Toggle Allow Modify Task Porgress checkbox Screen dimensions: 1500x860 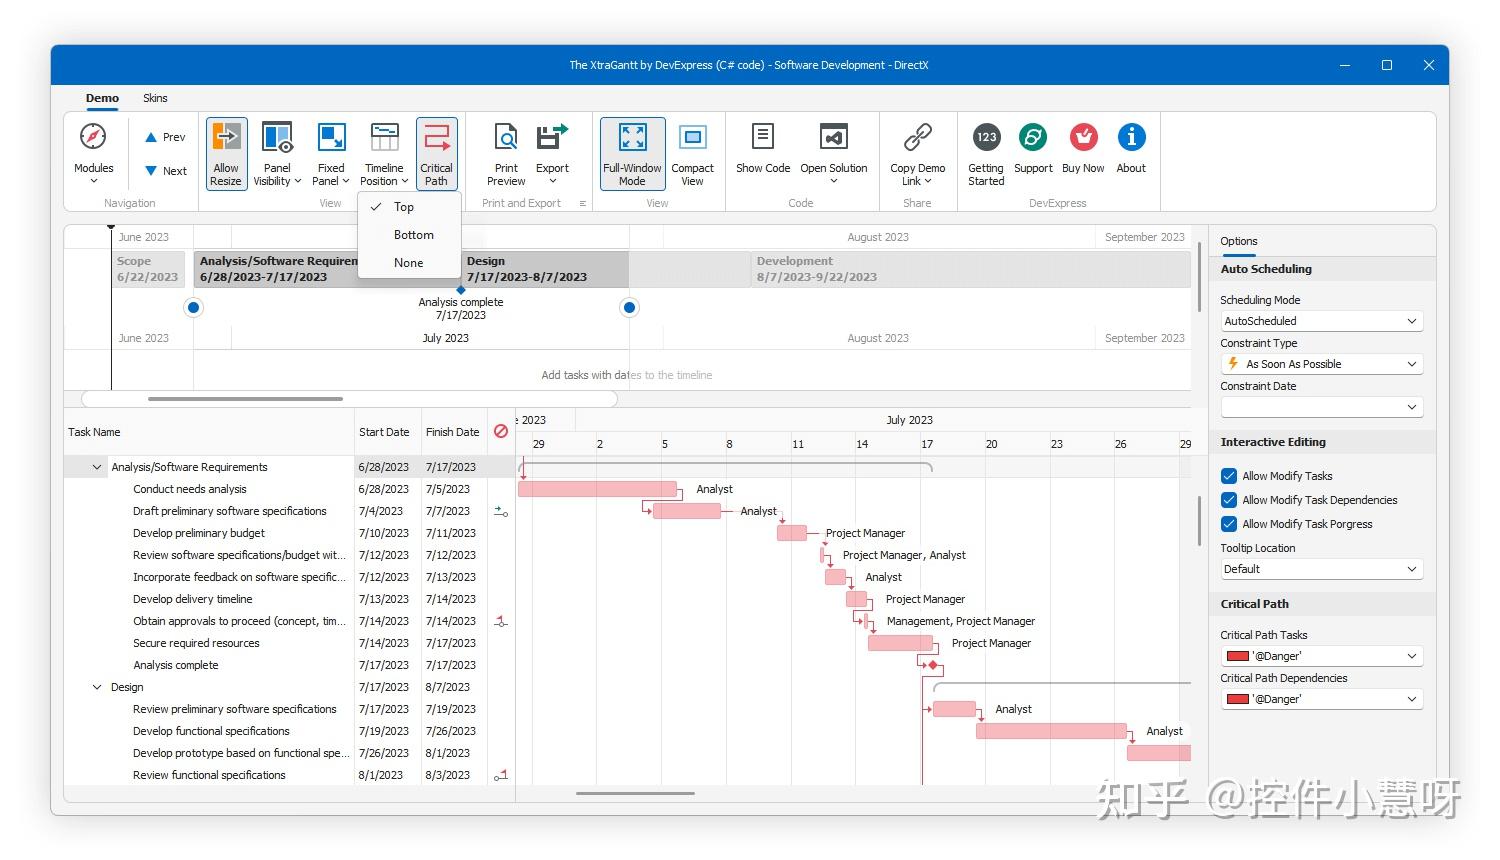click(1228, 523)
